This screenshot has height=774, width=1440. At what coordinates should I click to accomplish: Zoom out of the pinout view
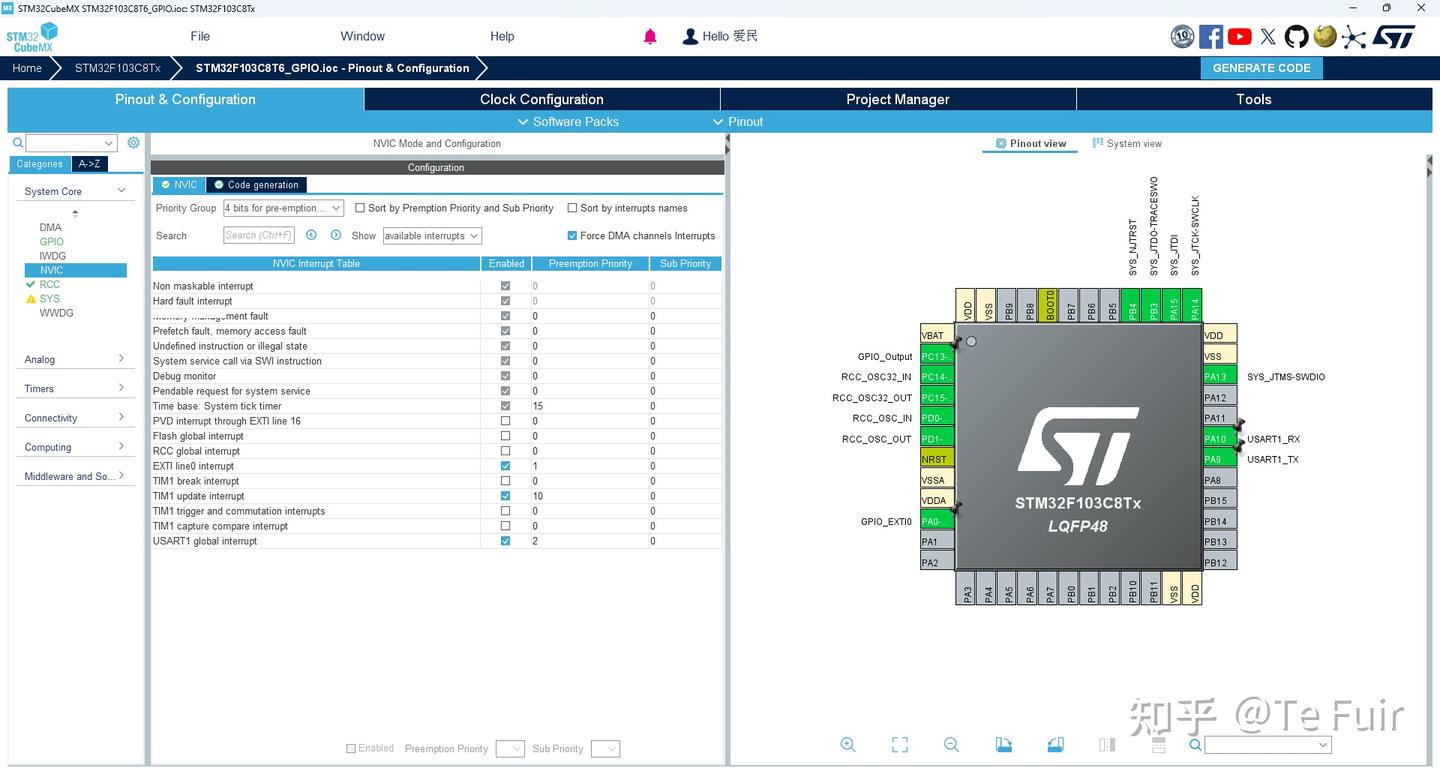951,744
